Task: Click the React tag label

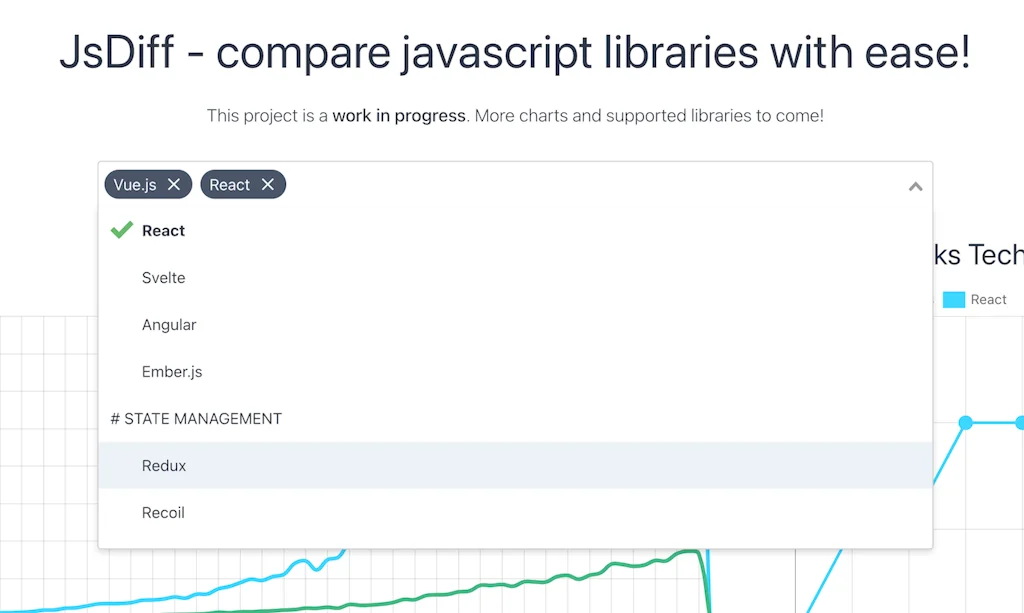Action: pyautogui.click(x=229, y=185)
